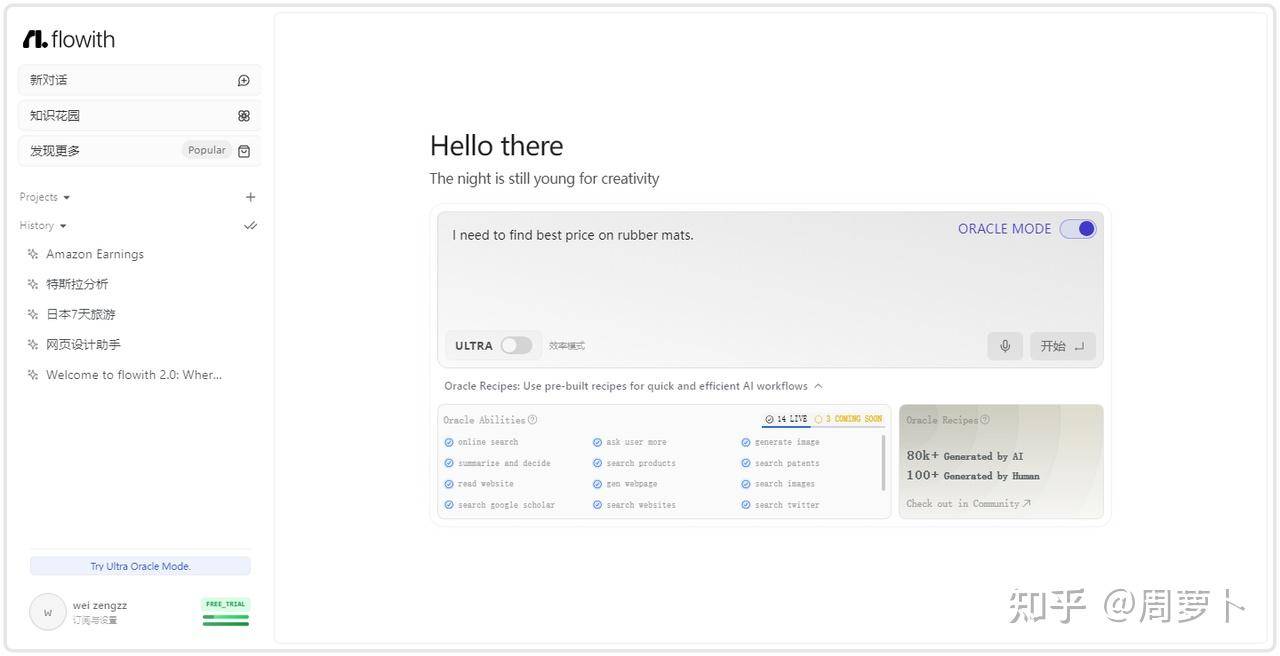Click Try Ultra Oracle Mode banner
Viewport: 1280px width, 656px height.
pos(140,566)
